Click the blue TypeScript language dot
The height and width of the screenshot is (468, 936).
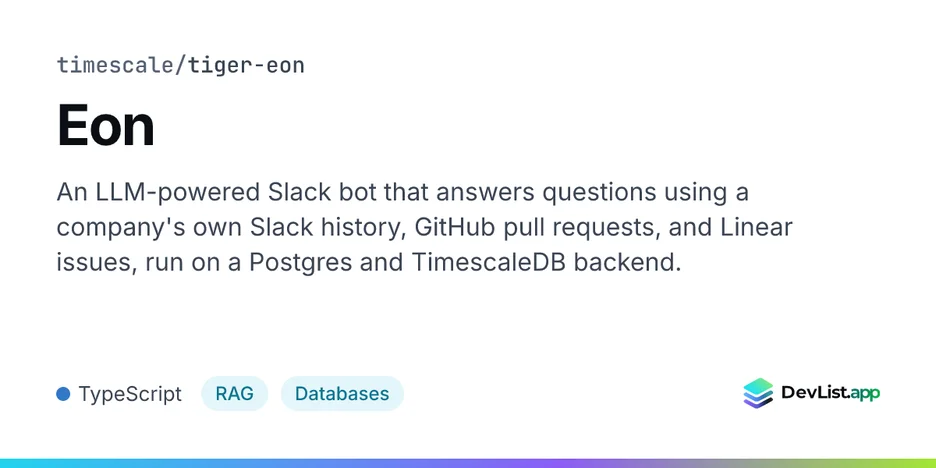(63, 394)
